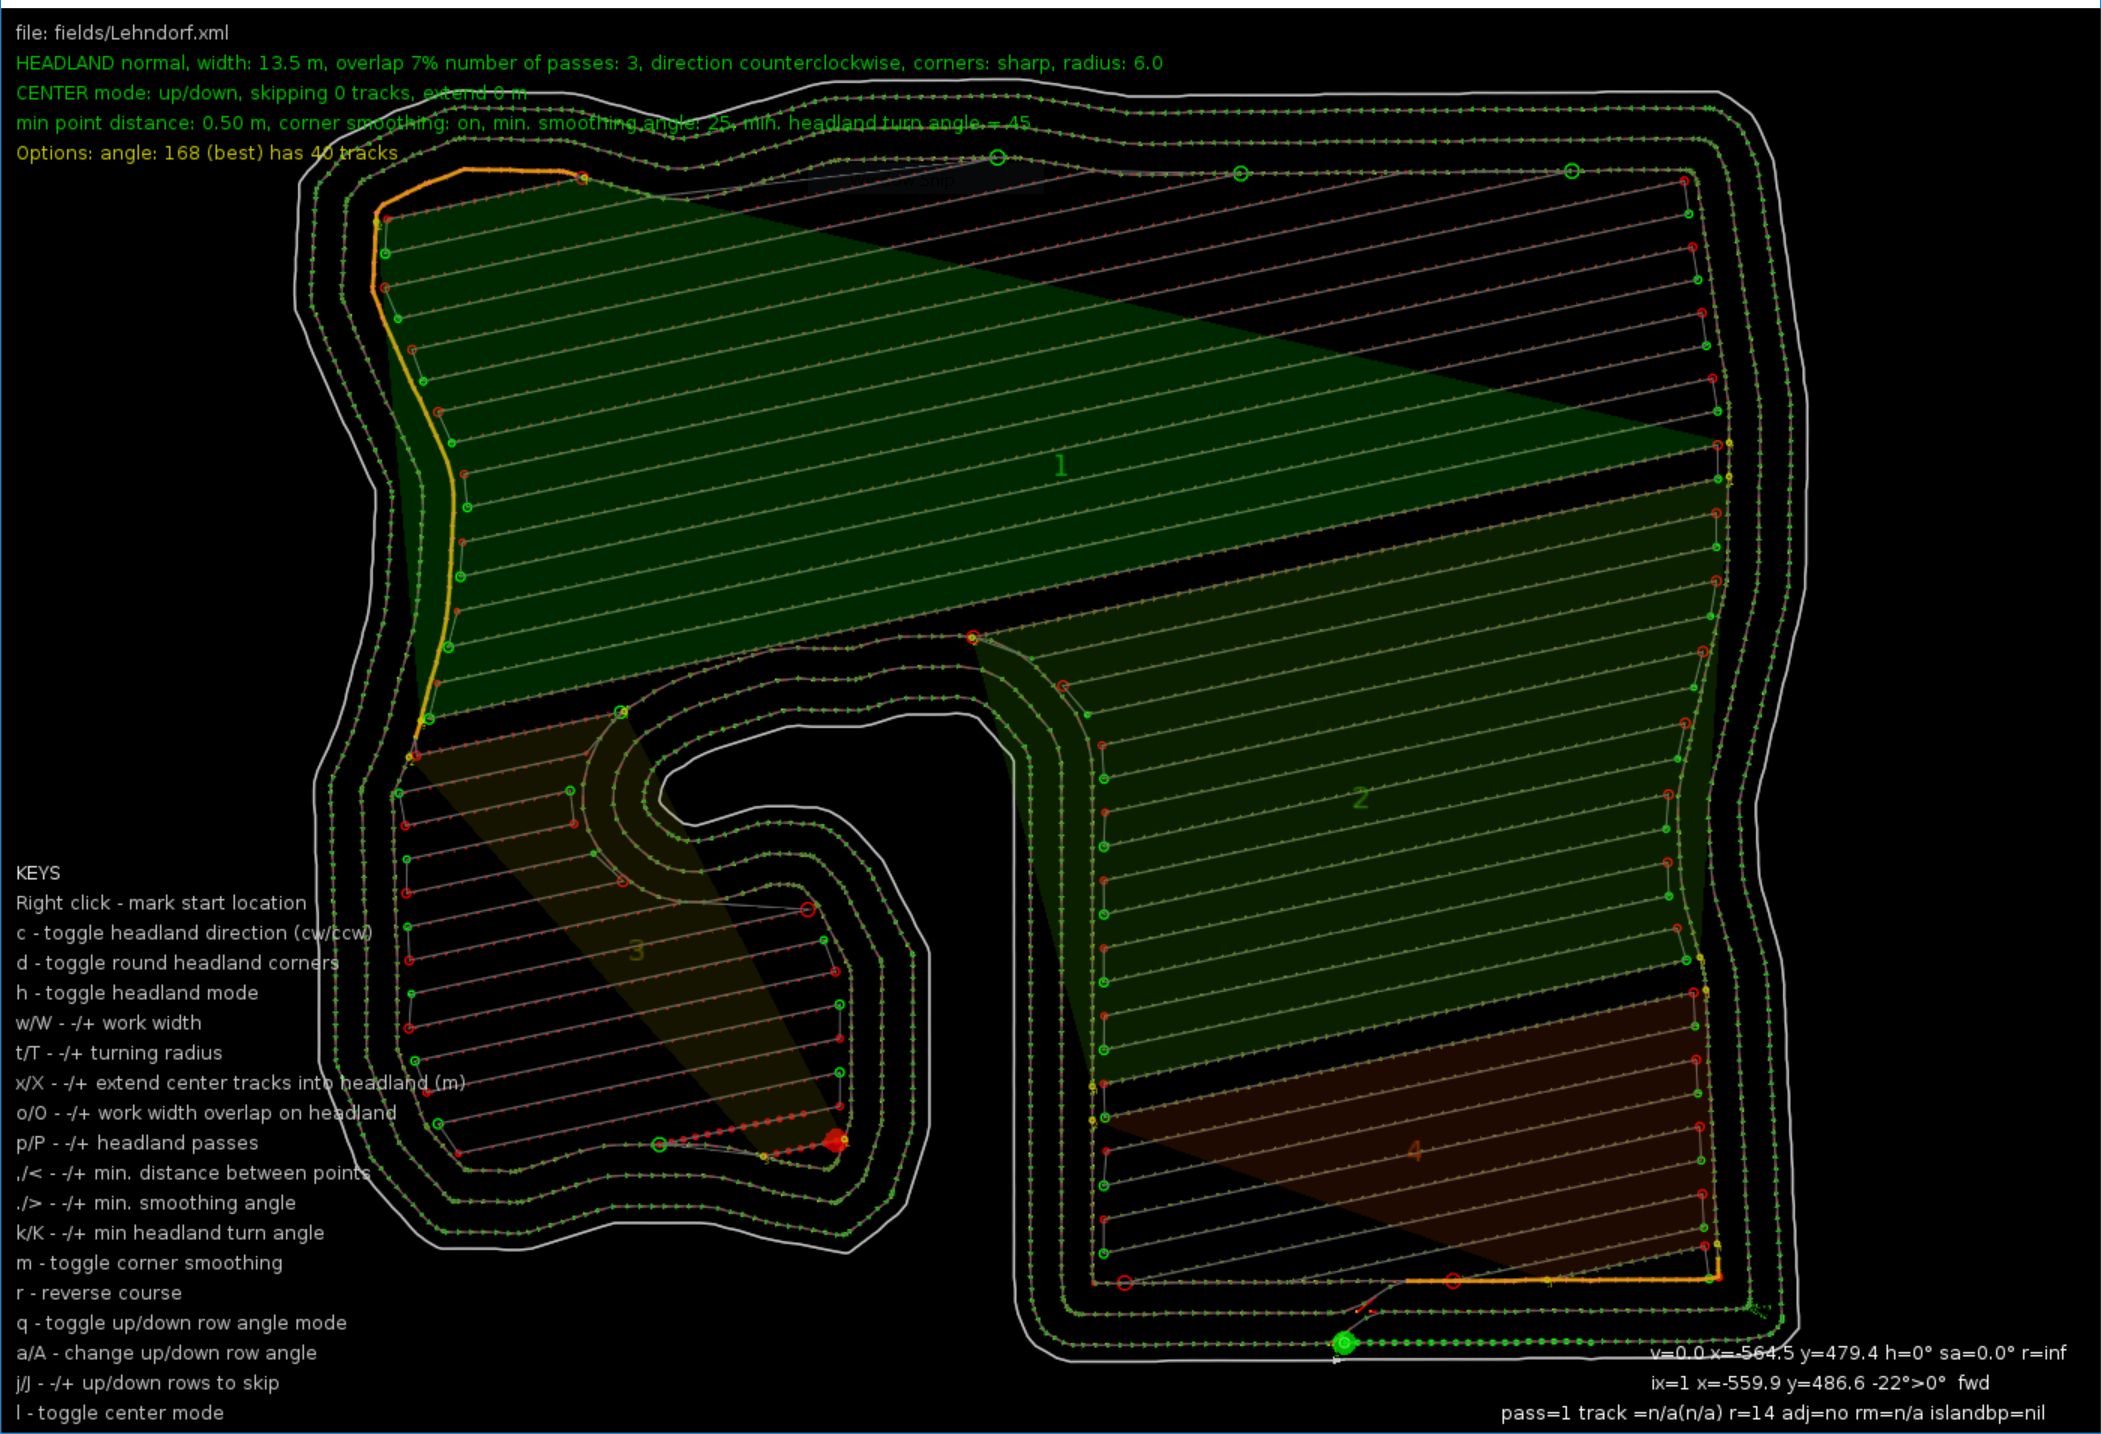Click 't/T - -/+ turning radius' line
Image resolution: width=2101 pixels, height=1434 pixels.
pos(119,1053)
